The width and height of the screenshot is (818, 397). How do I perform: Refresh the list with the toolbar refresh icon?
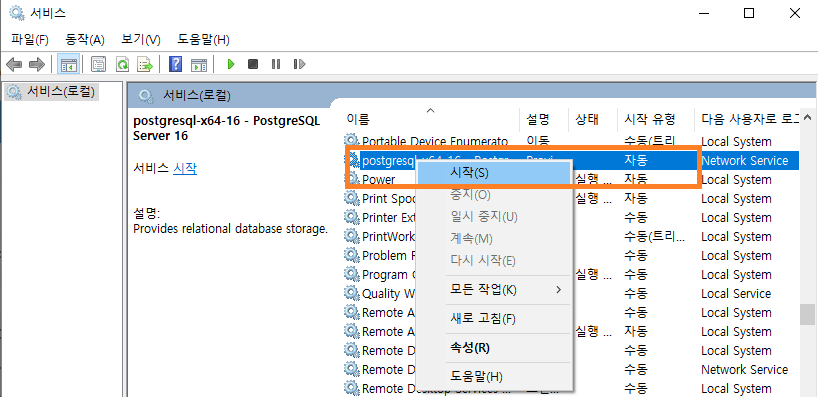point(122,64)
